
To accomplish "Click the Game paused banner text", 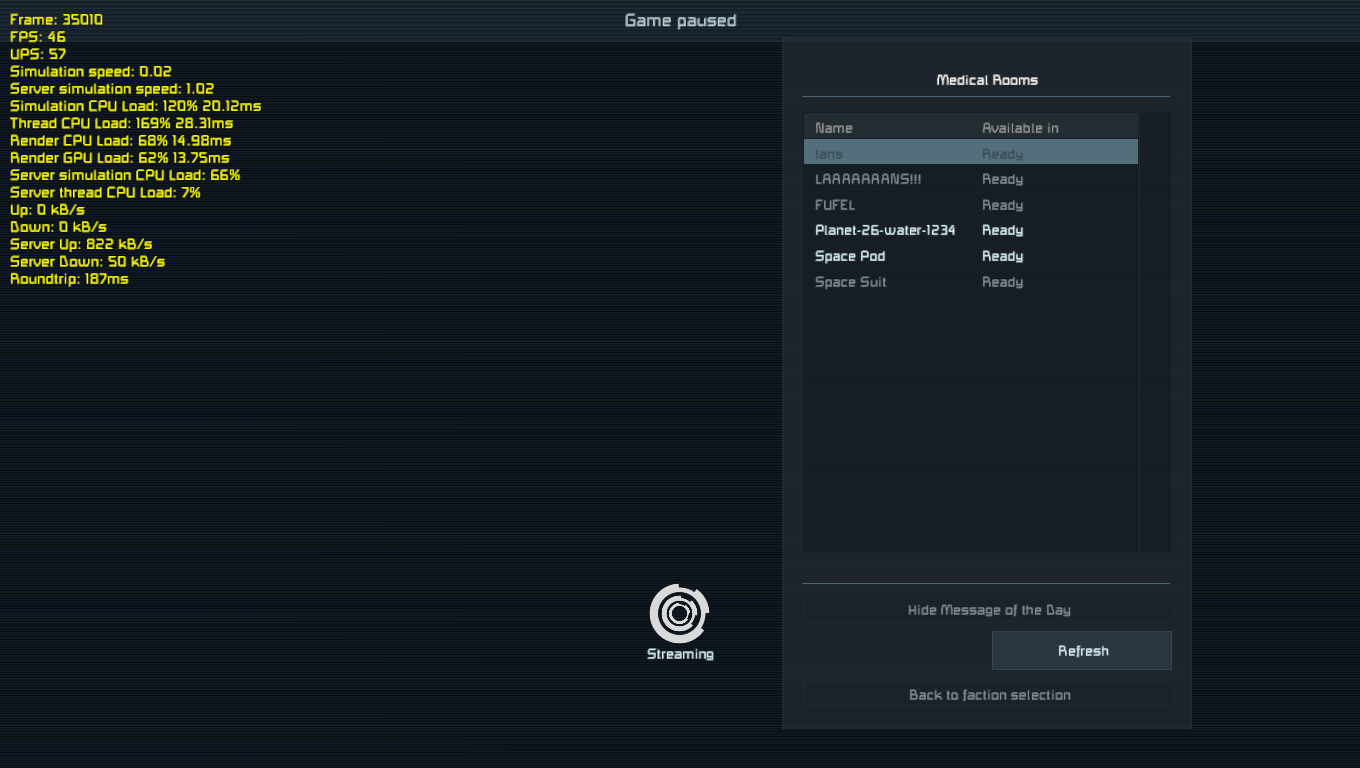I will [x=680, y=21].
